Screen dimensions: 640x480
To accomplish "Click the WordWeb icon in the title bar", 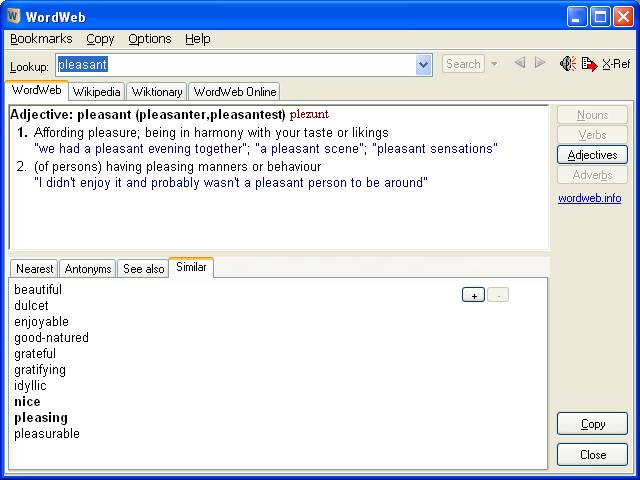I will tap(13, 16).
